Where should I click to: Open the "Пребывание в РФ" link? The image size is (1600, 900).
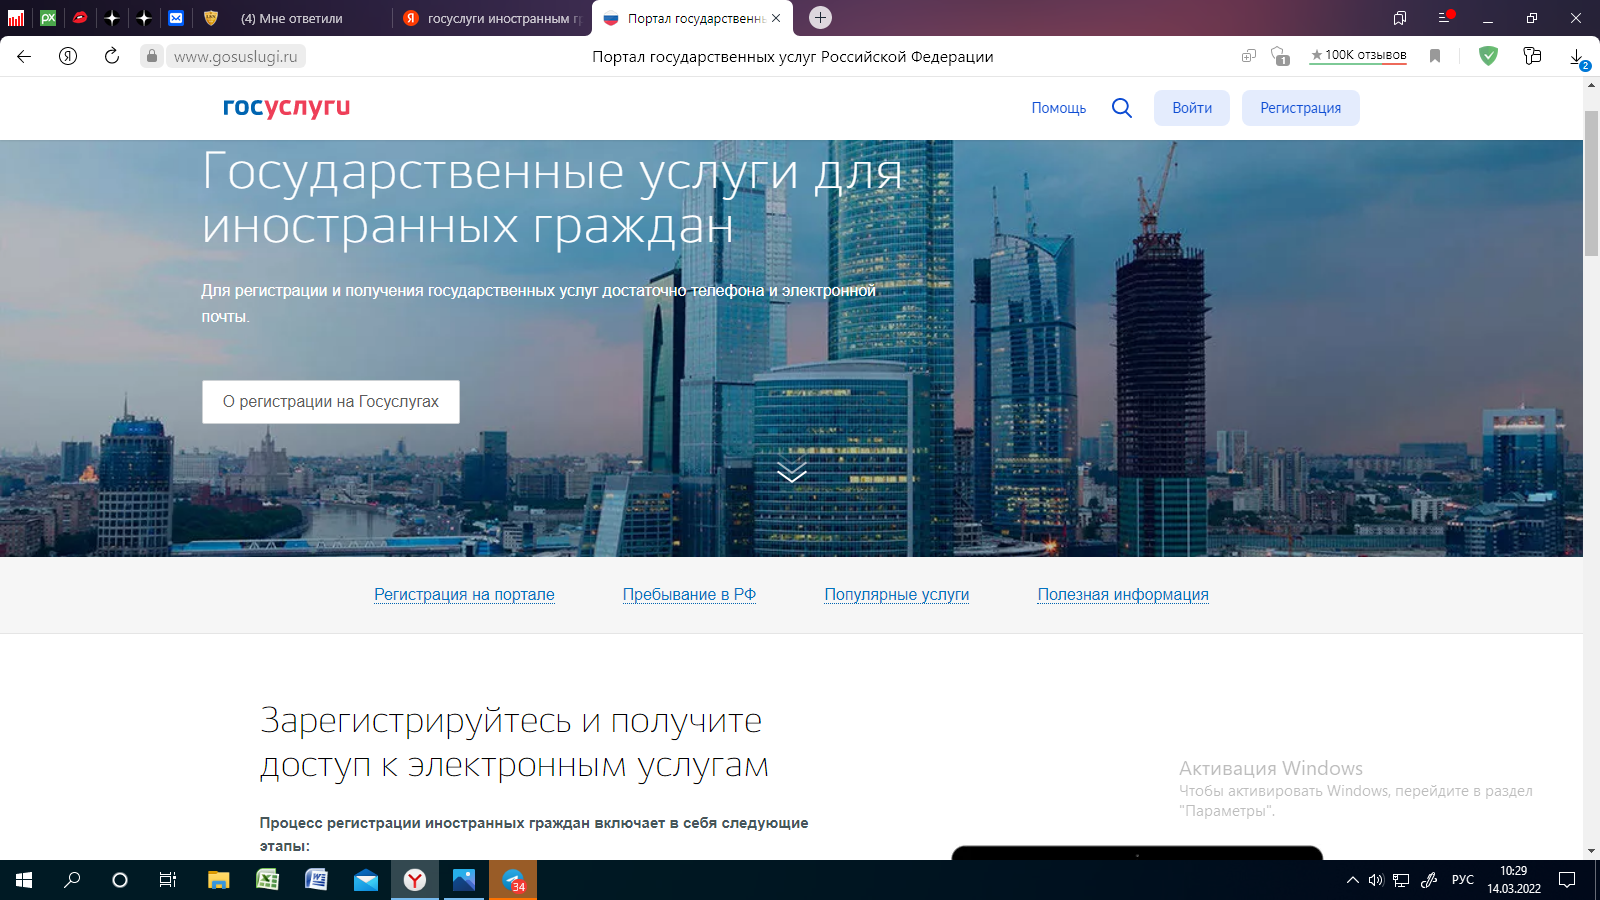coord(689,594)
